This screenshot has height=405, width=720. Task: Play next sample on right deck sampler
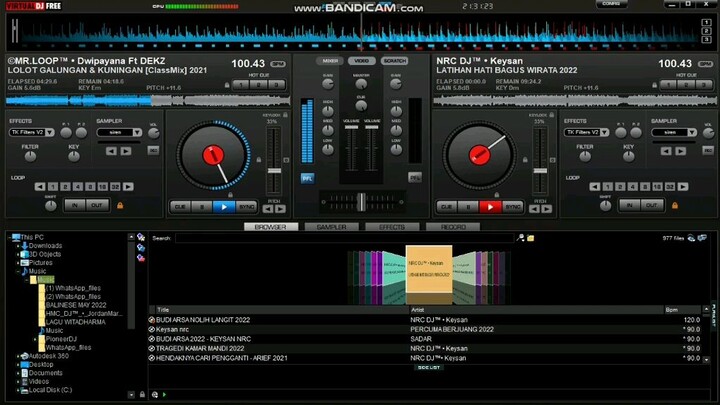pyautogui.click(x=681, y=151)
